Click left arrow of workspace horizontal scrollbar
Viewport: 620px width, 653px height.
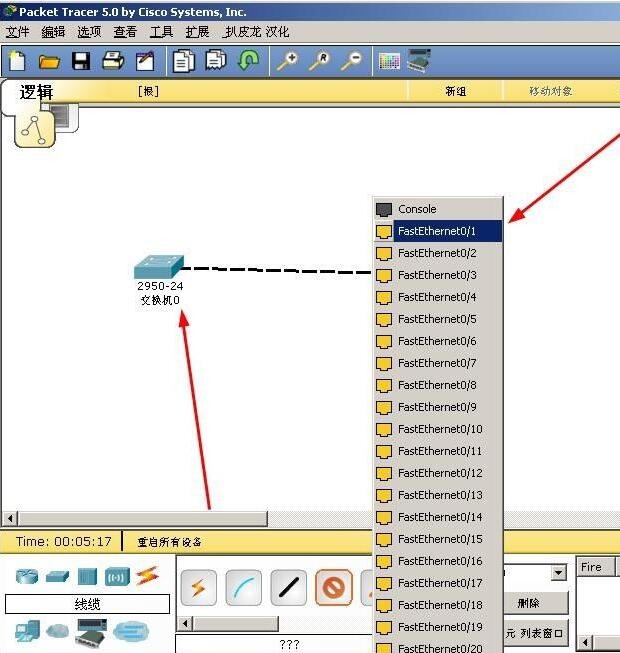pyautogui.click(x=10, y=518)
